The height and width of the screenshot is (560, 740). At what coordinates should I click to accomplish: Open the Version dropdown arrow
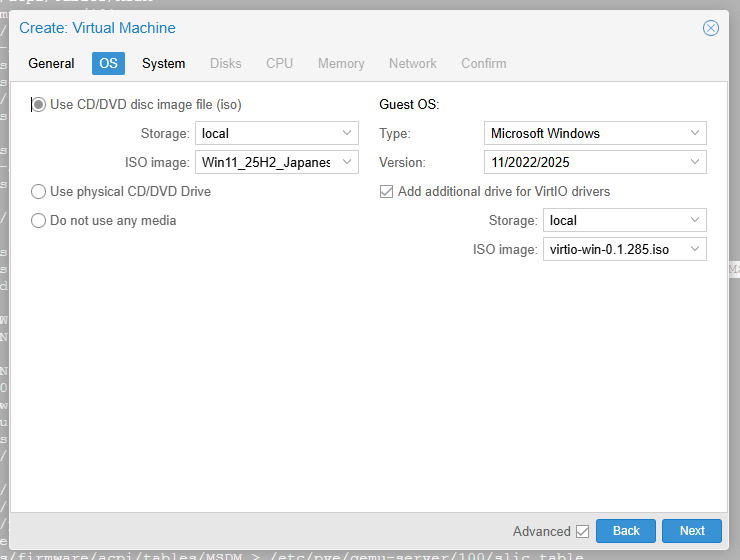[x=695, y=162]
